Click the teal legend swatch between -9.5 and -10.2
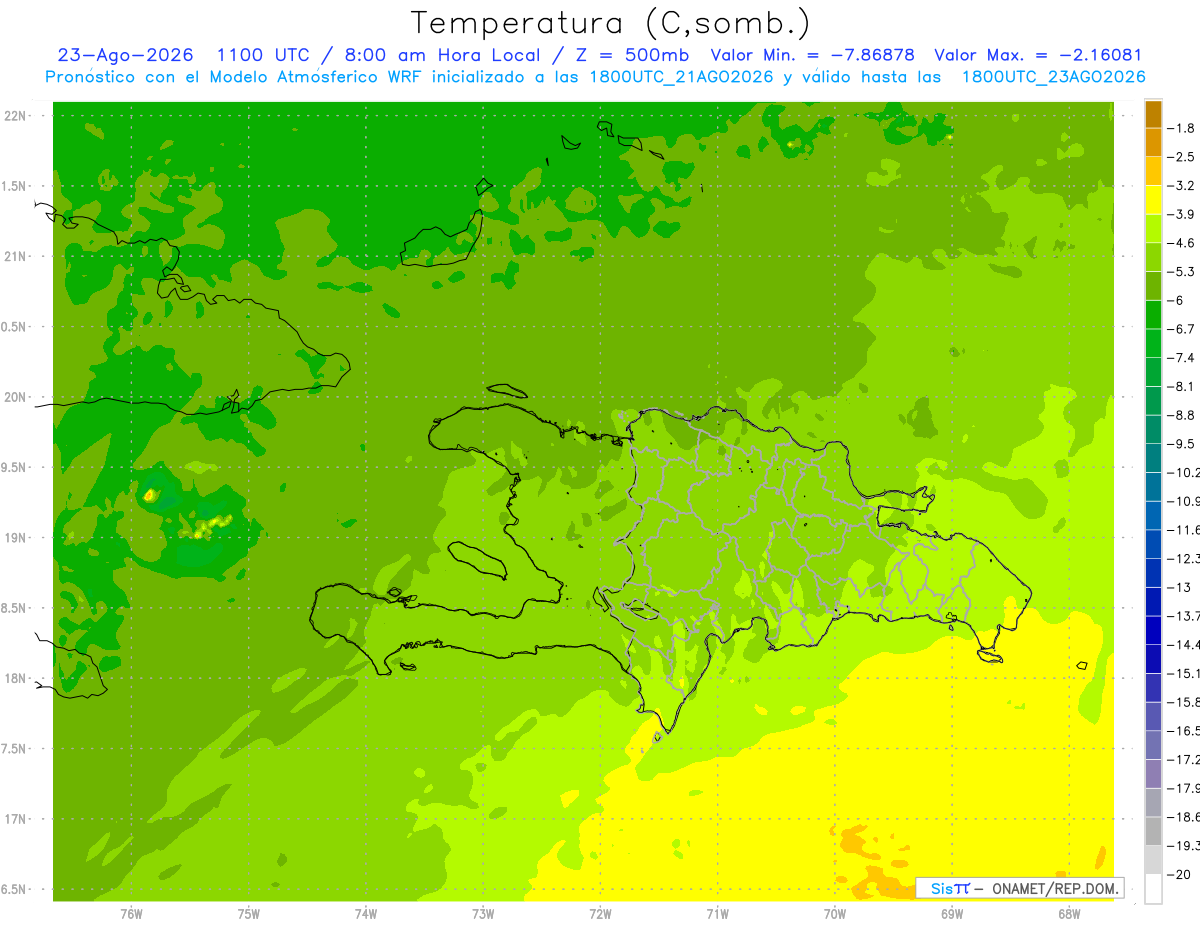This screenshot has height=927, width=1200. pos(1153,458)
